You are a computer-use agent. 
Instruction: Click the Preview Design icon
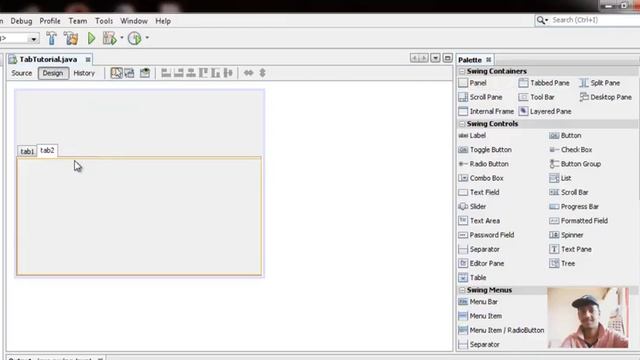pos(145,73)
